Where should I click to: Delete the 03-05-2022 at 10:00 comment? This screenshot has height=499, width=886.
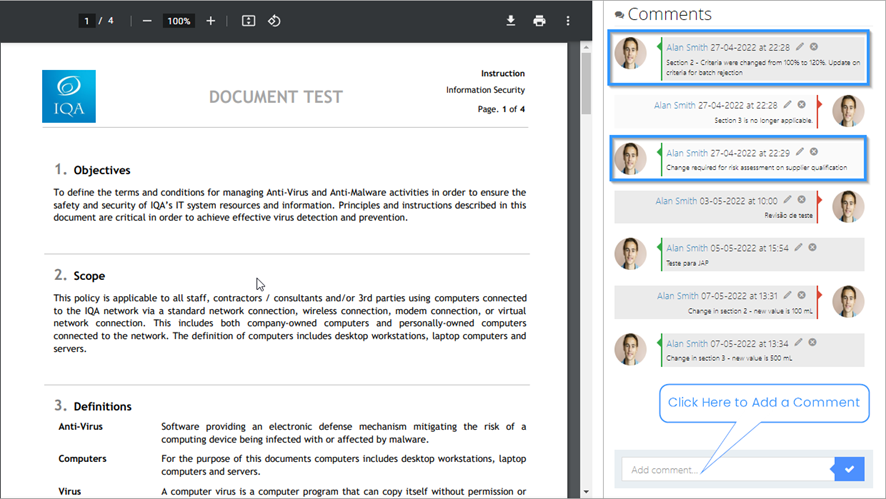[x=801, y=199]
